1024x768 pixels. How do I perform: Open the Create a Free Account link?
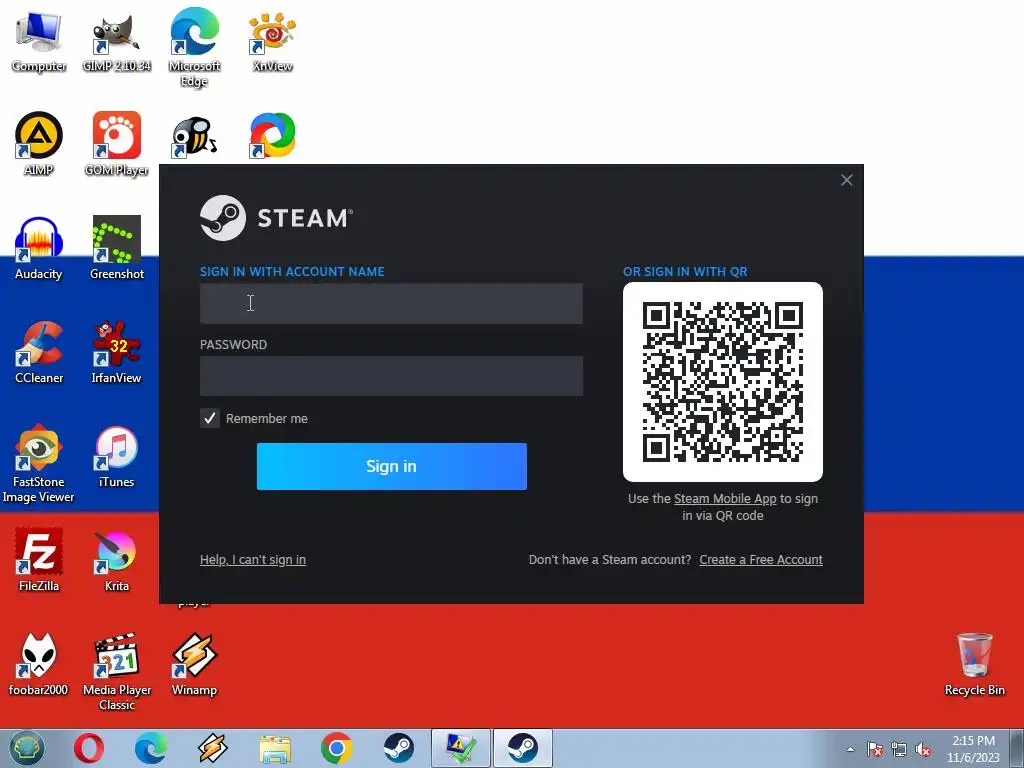tap(761, 560)
